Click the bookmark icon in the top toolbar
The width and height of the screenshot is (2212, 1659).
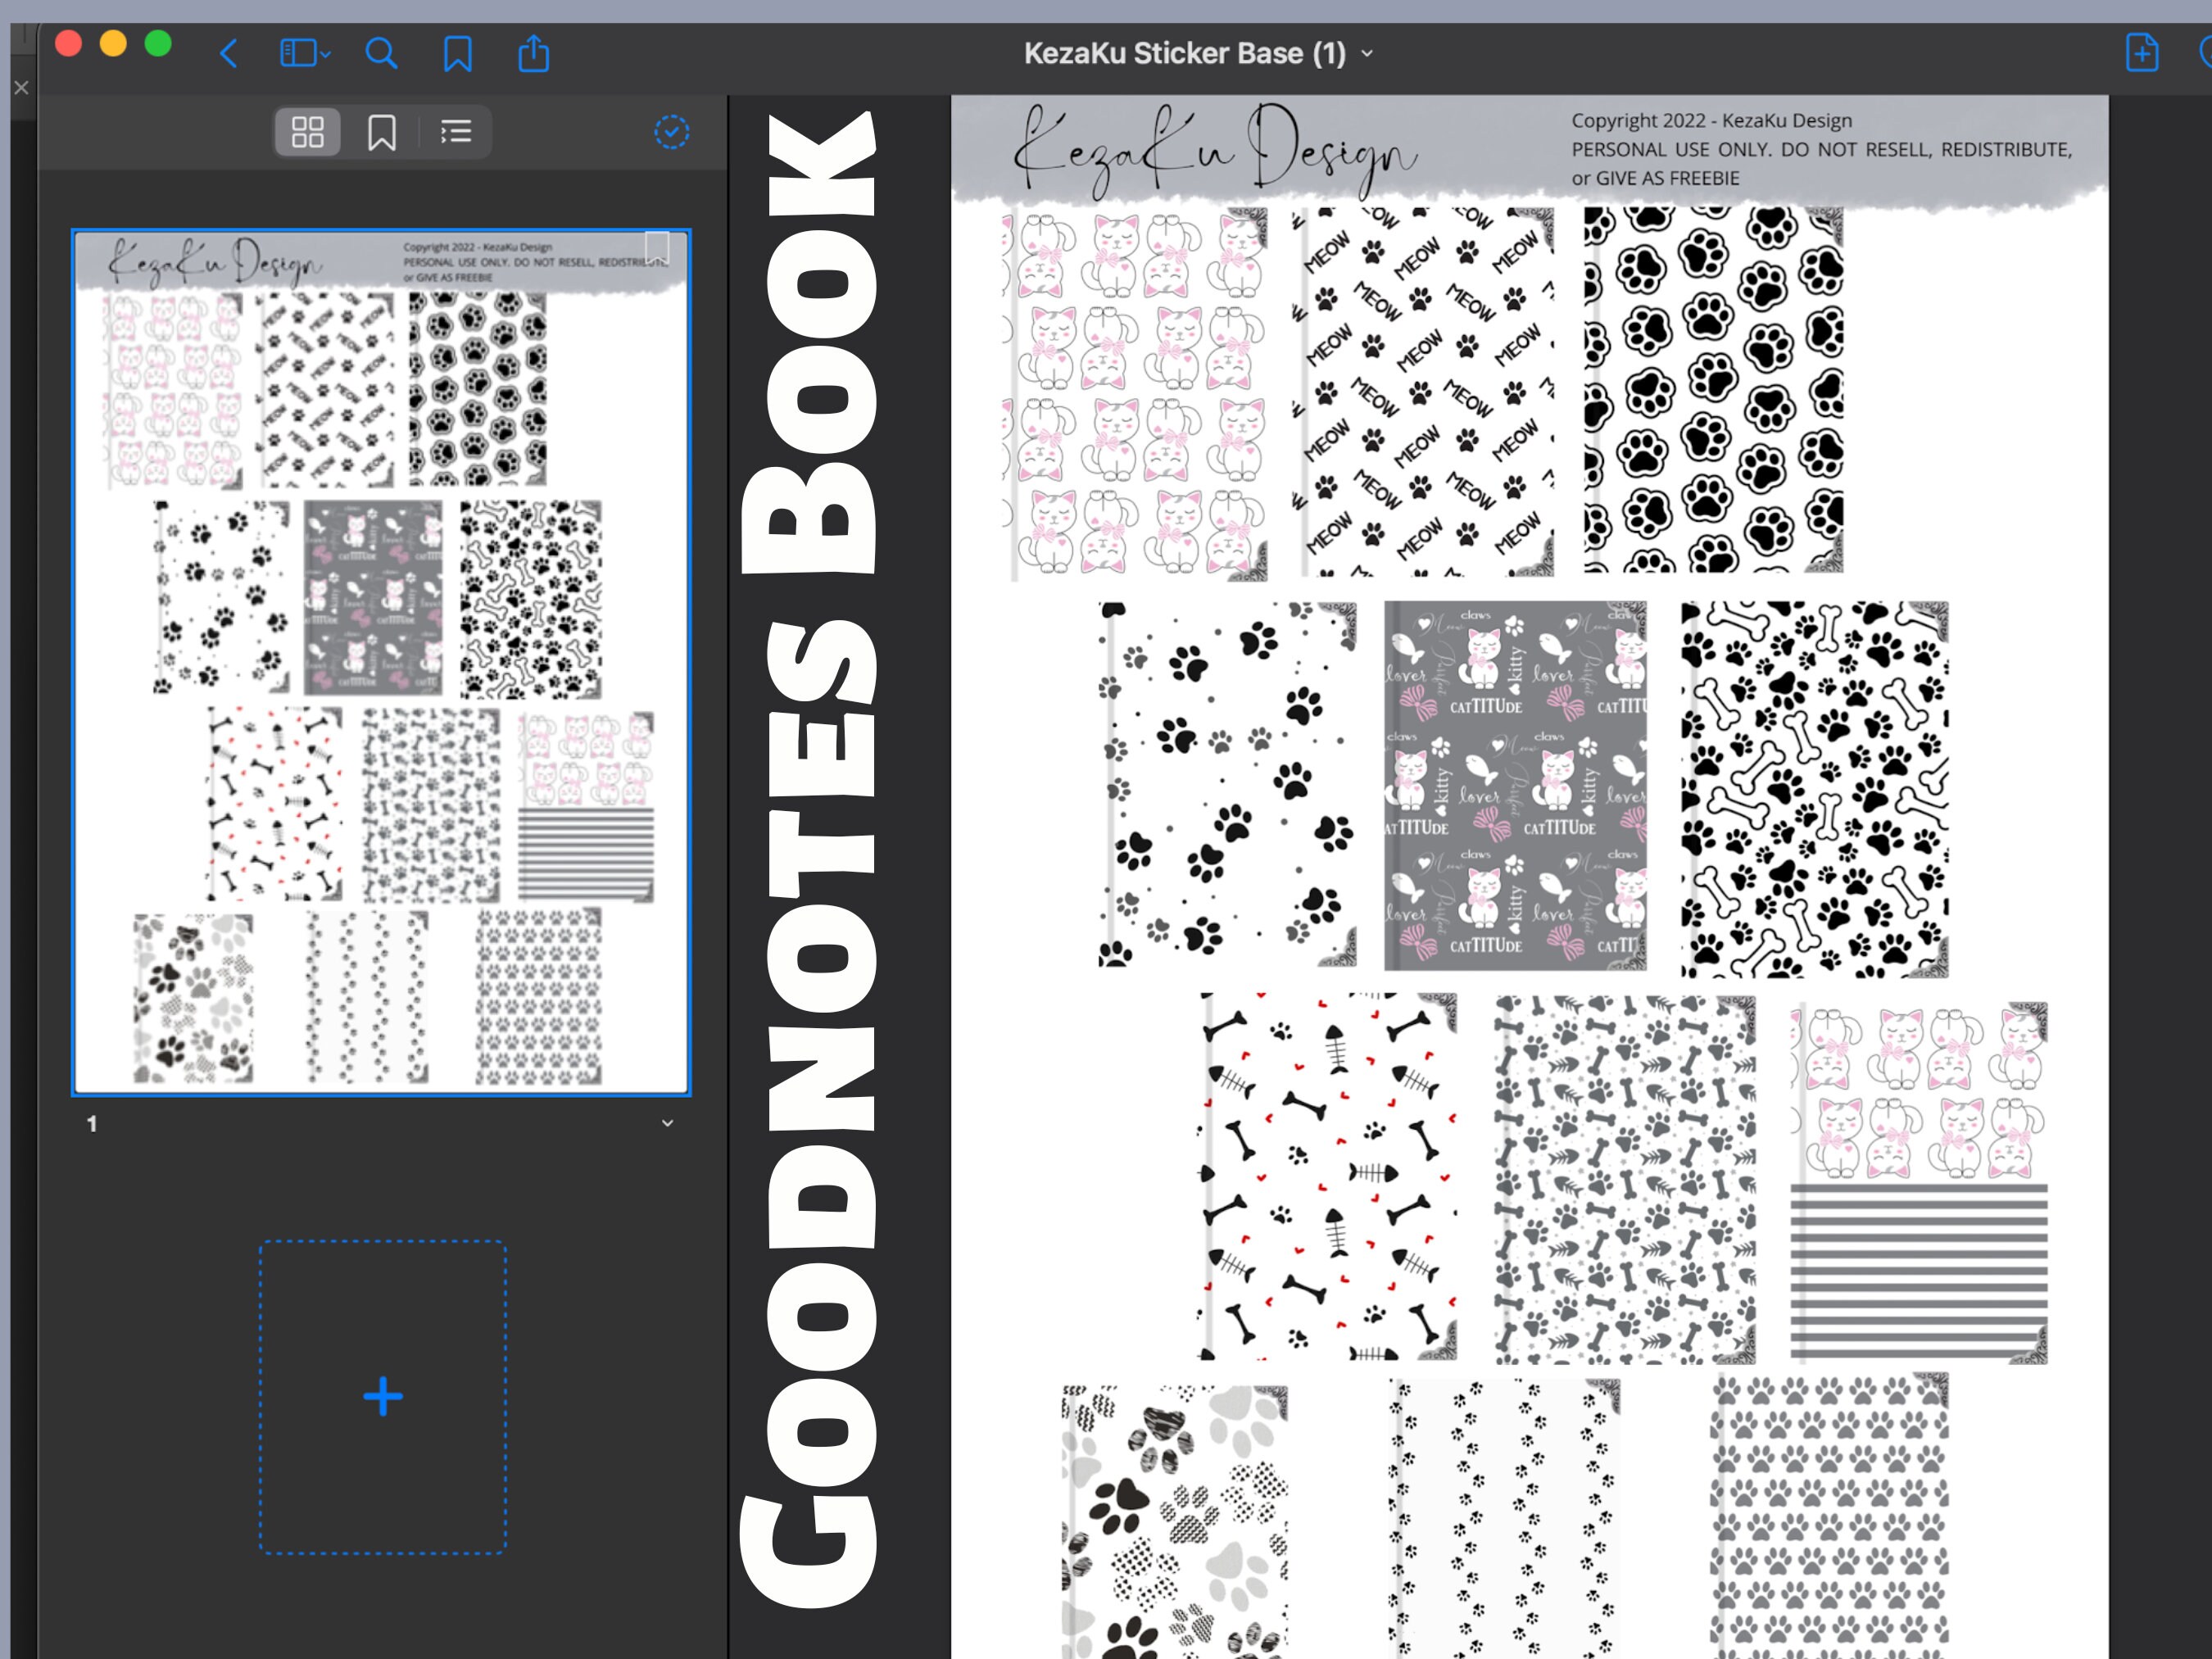coord(457,53)
